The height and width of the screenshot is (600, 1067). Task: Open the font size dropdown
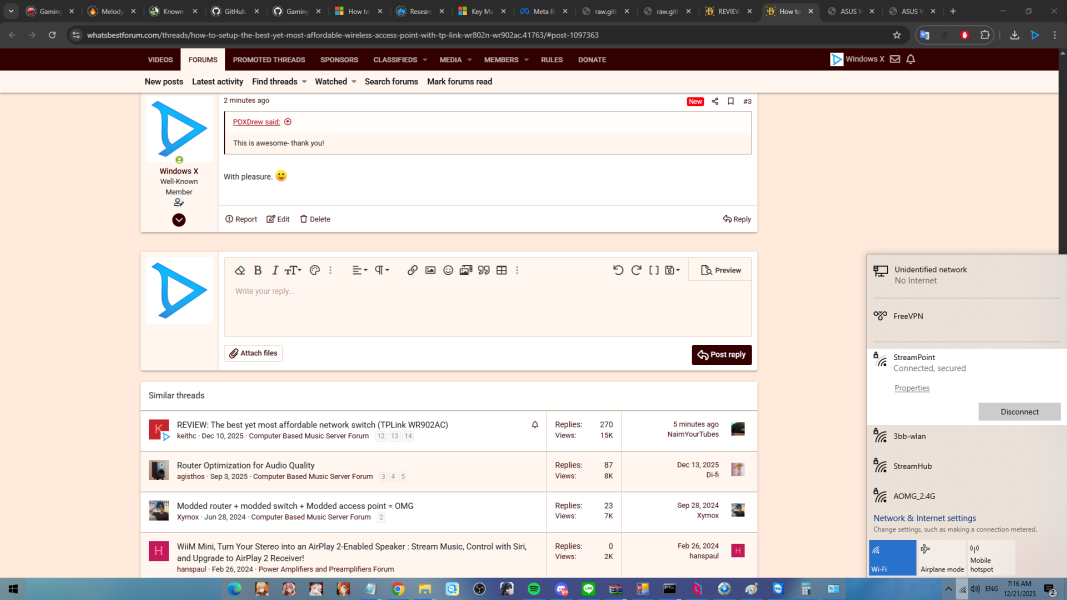click(293, 270)
